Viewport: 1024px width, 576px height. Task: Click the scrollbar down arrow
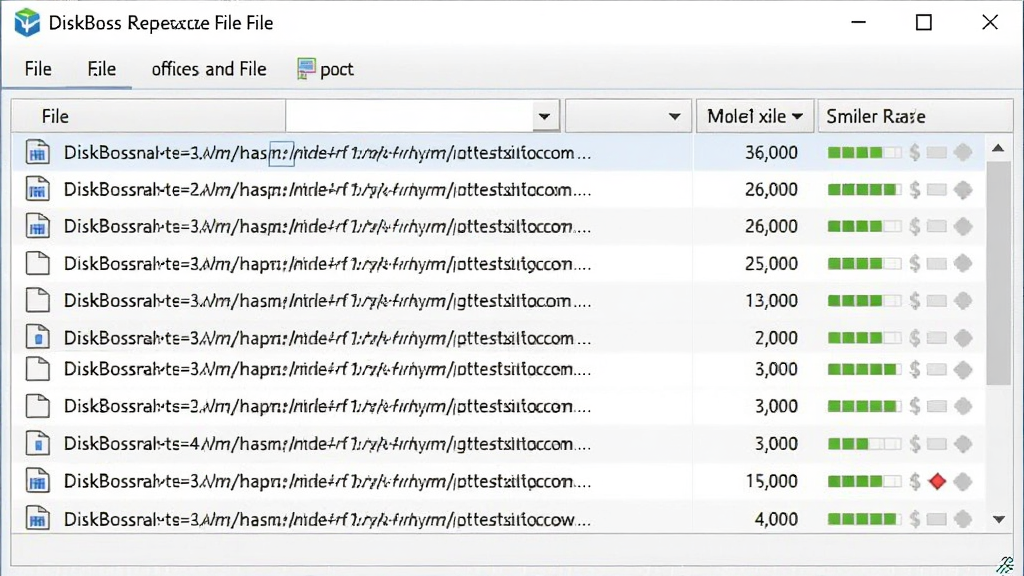[999, 519]
